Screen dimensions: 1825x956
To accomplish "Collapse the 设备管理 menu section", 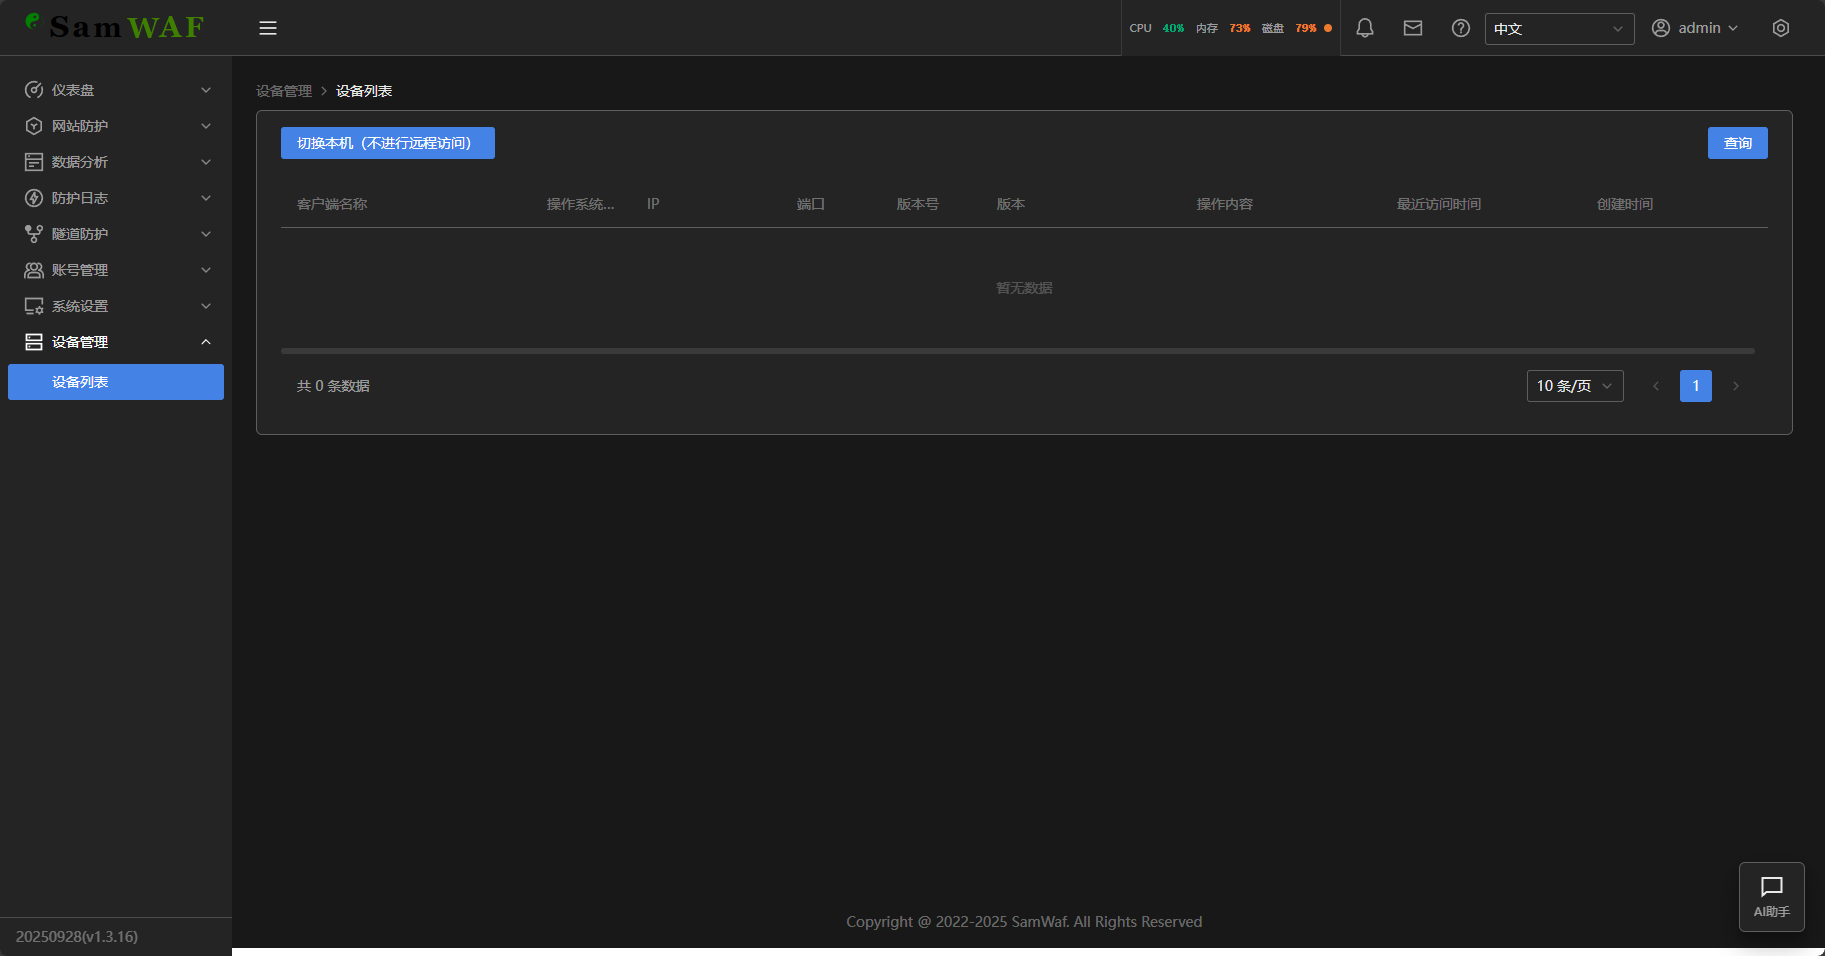I will 116,342.
